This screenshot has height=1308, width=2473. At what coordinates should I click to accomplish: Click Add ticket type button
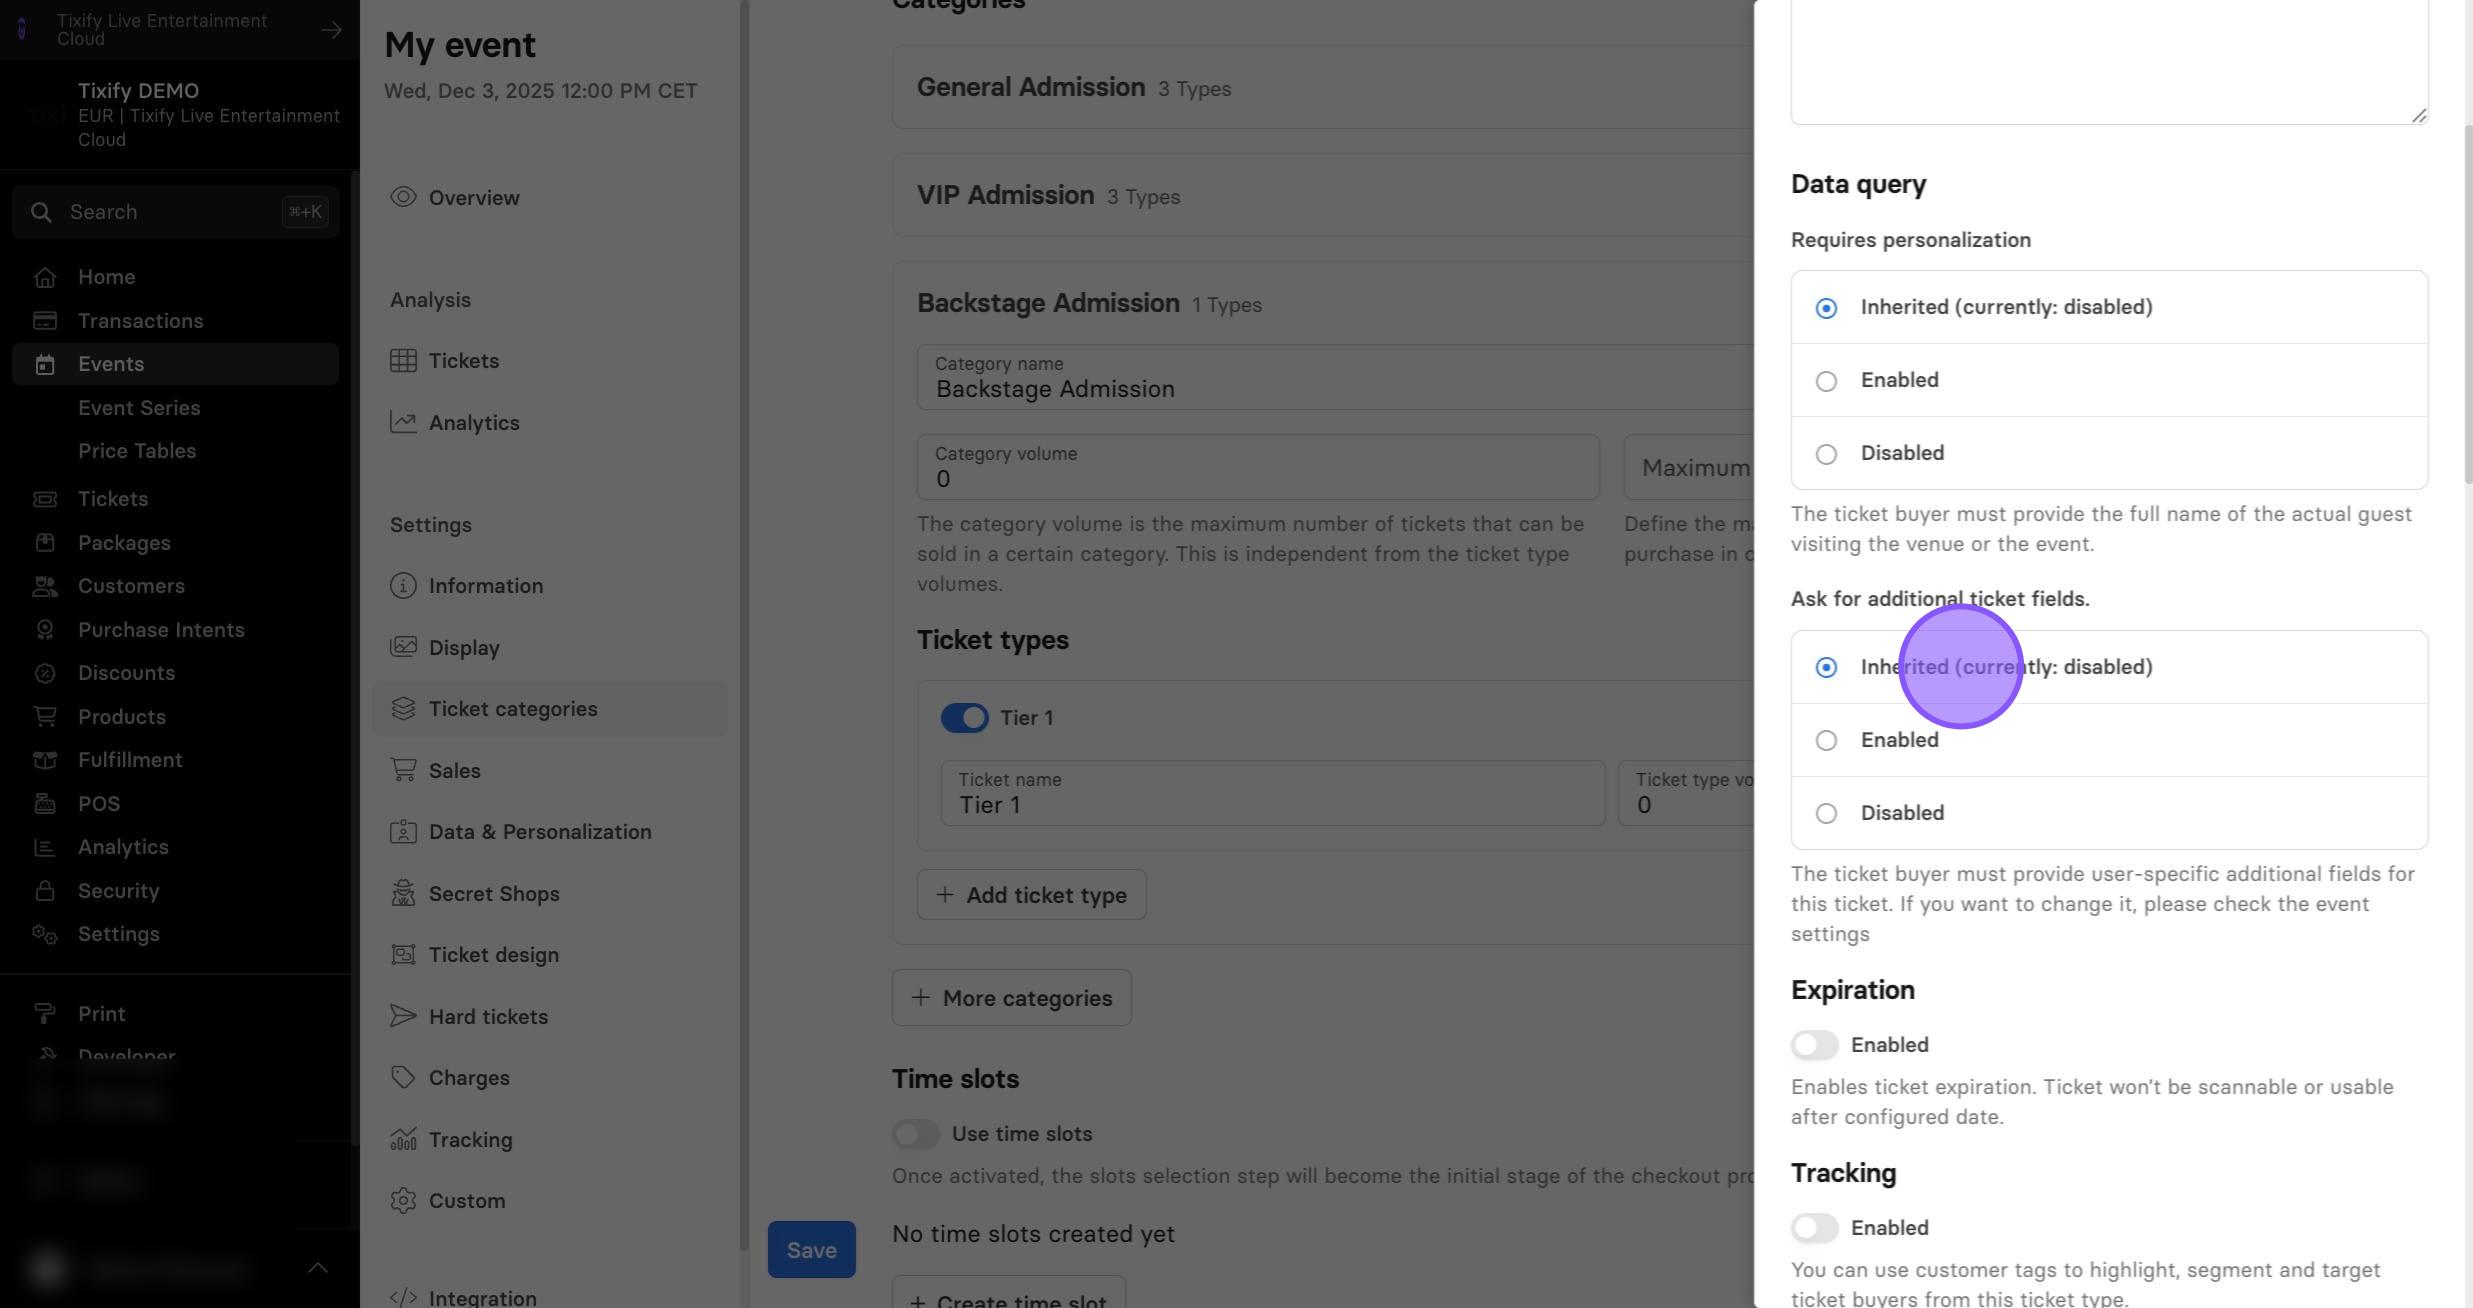[1031, 895]
